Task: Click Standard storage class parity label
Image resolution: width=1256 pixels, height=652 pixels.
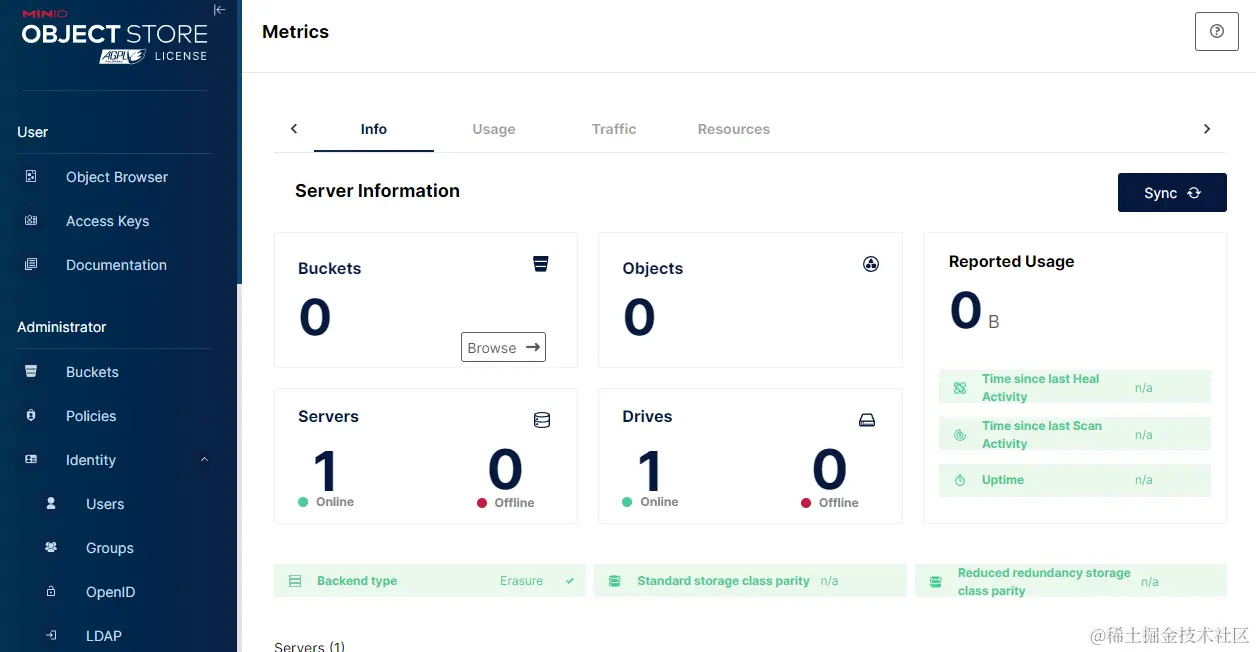Action: tap(723, 581)
